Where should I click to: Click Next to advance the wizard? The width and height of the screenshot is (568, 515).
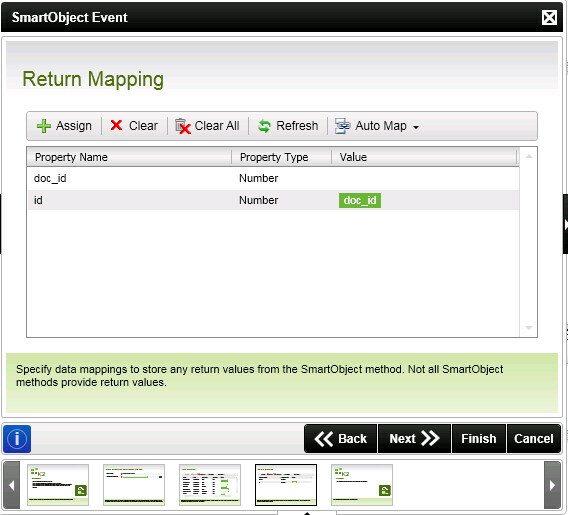pos(414,439)
